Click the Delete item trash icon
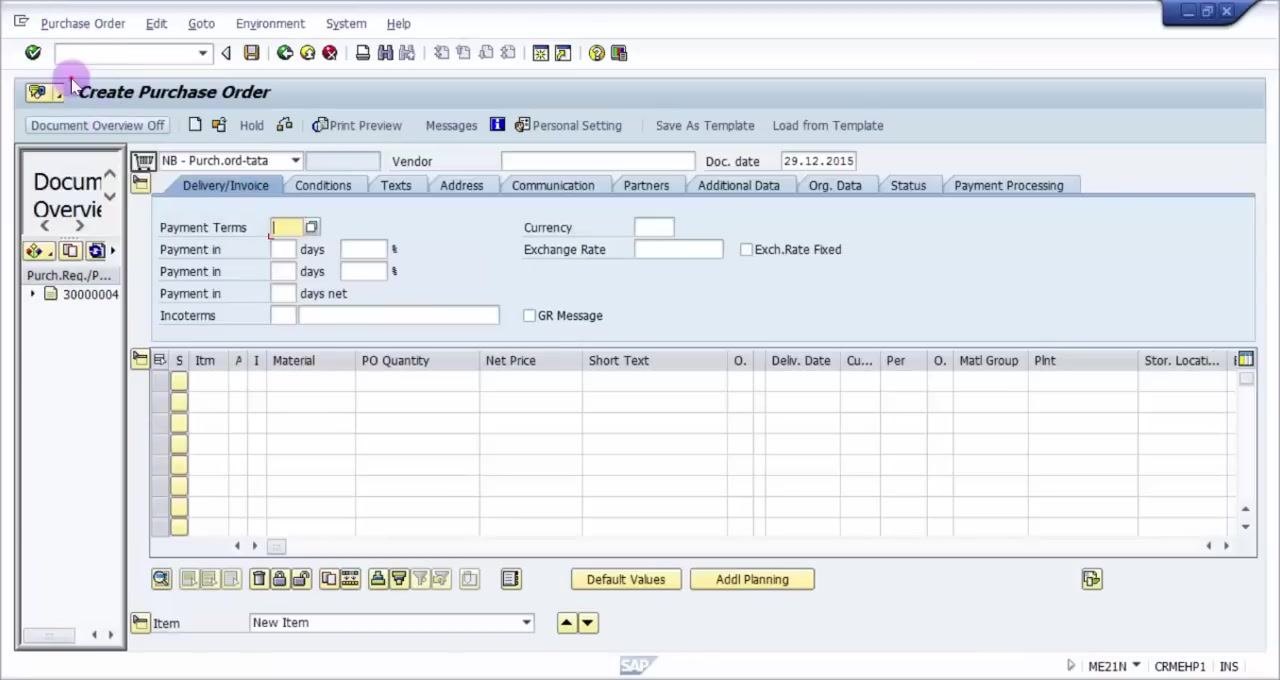 pos(259,579)
